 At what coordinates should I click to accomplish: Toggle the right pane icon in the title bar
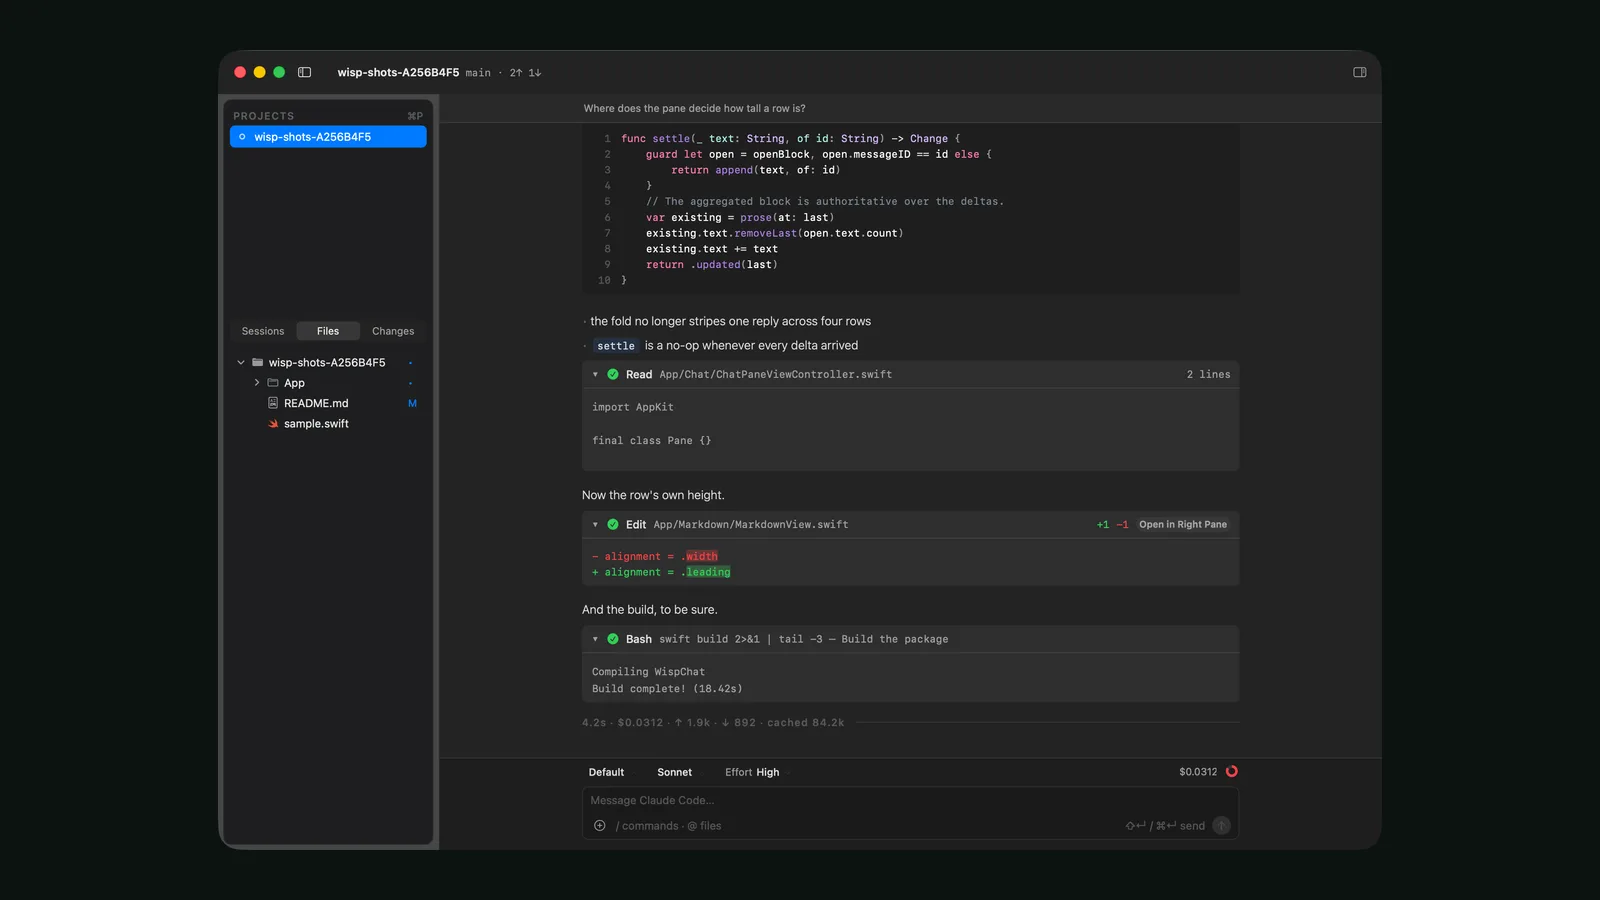1360,72
